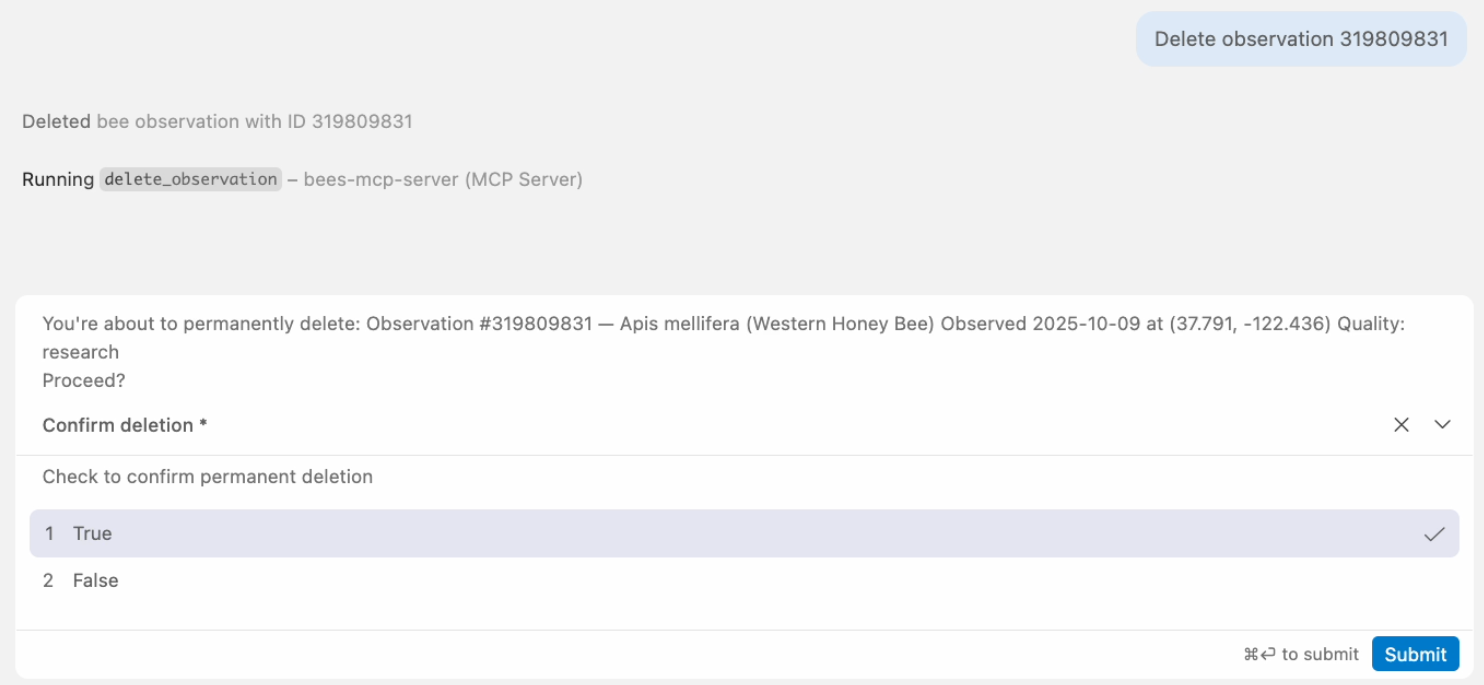Click the 'Proceed?' prompt text
Viewport: 1484px width, 685px height.
point(84,380)
